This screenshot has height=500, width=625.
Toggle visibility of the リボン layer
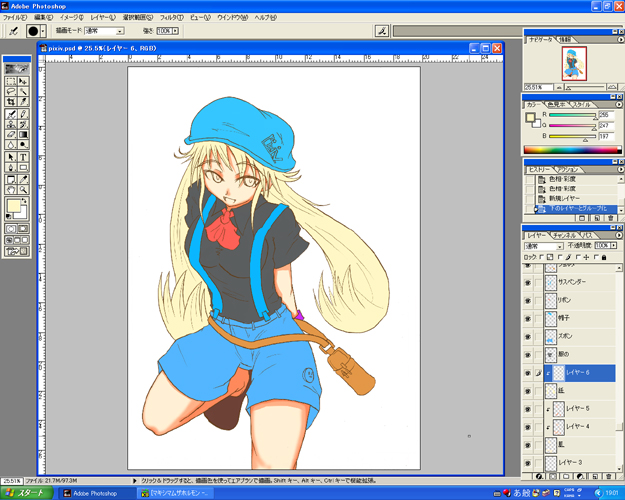tap(528, 300)
